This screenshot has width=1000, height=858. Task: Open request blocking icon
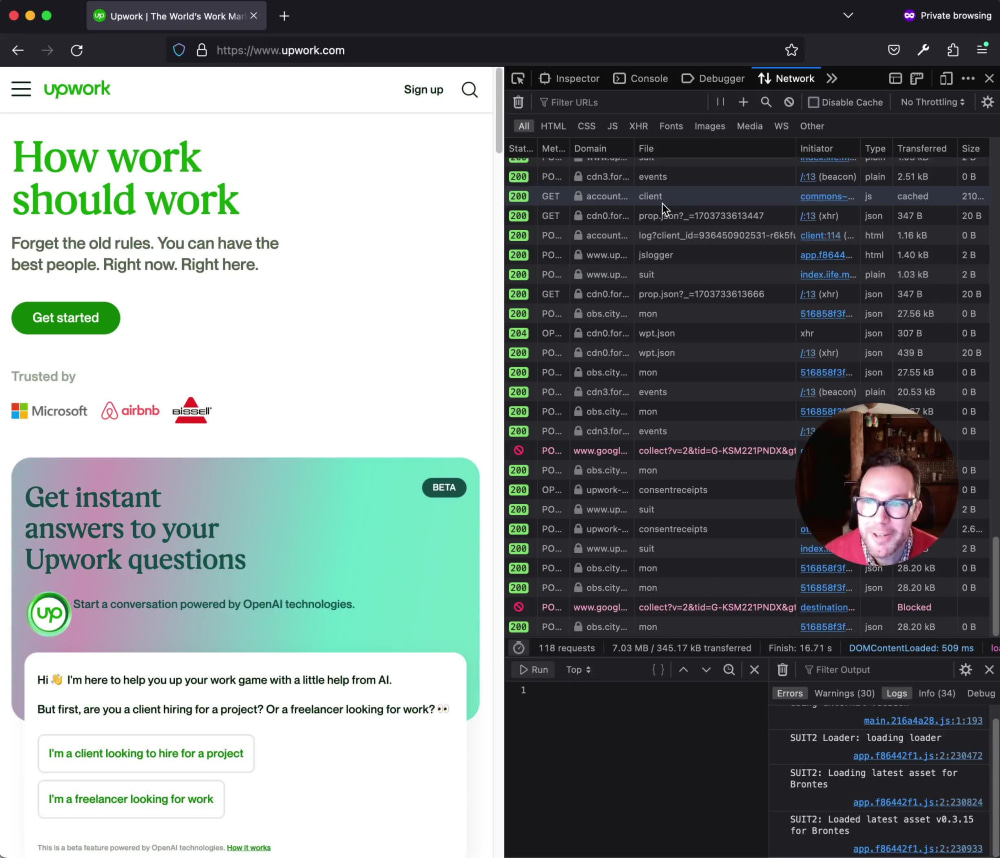pyautogui.click(x=789, y=102)
